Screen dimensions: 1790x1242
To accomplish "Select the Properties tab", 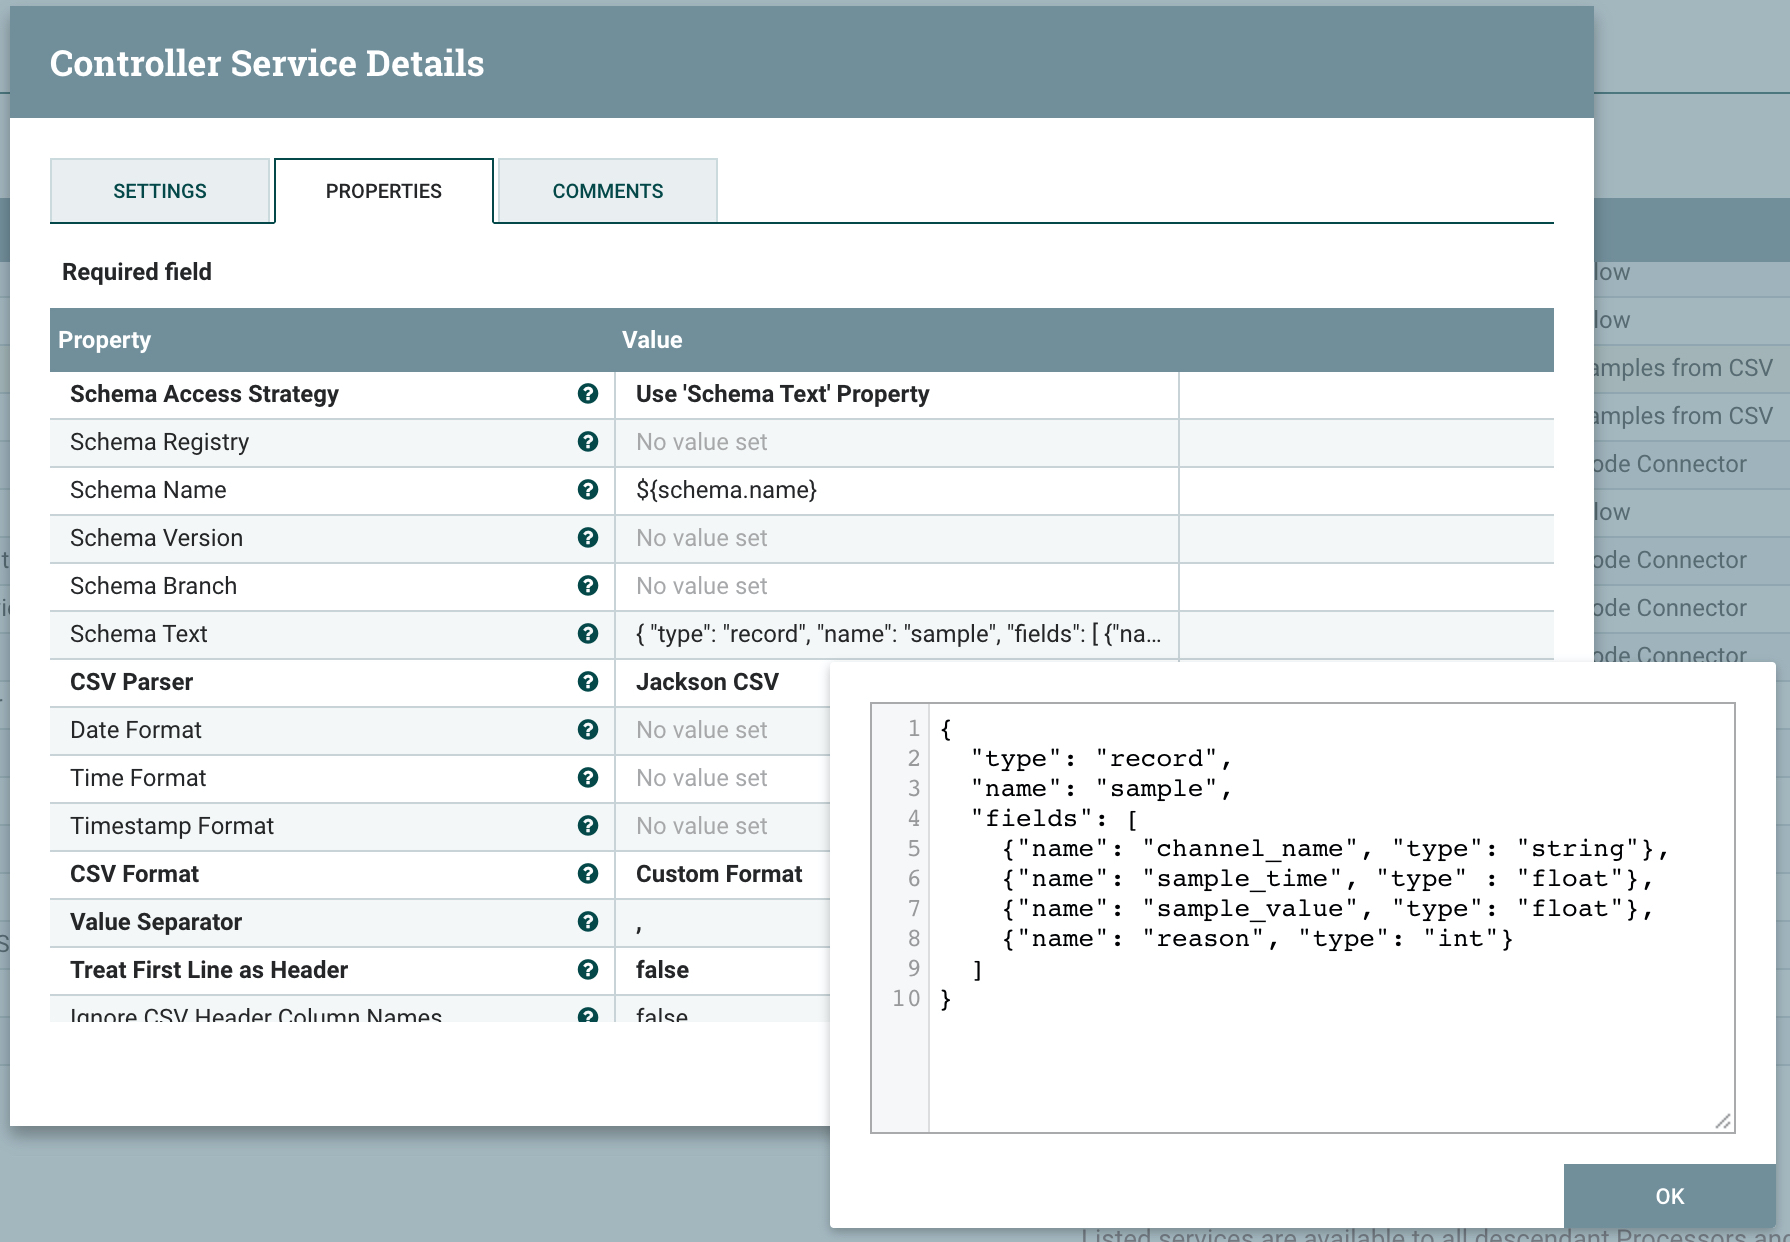I will 383,191.
